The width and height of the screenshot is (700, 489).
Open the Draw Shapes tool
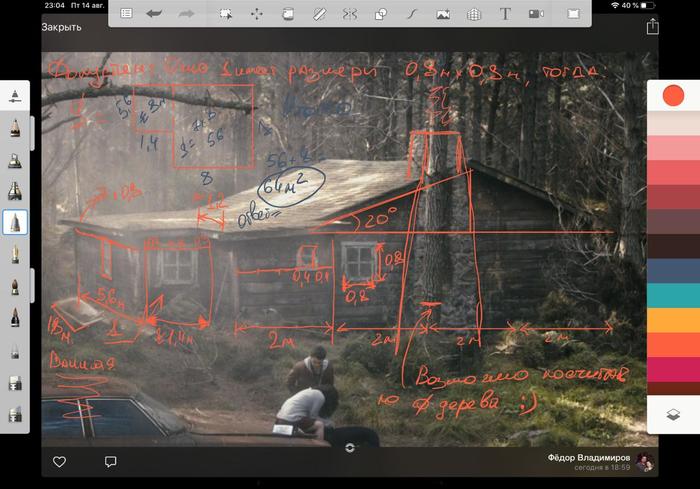381,14
